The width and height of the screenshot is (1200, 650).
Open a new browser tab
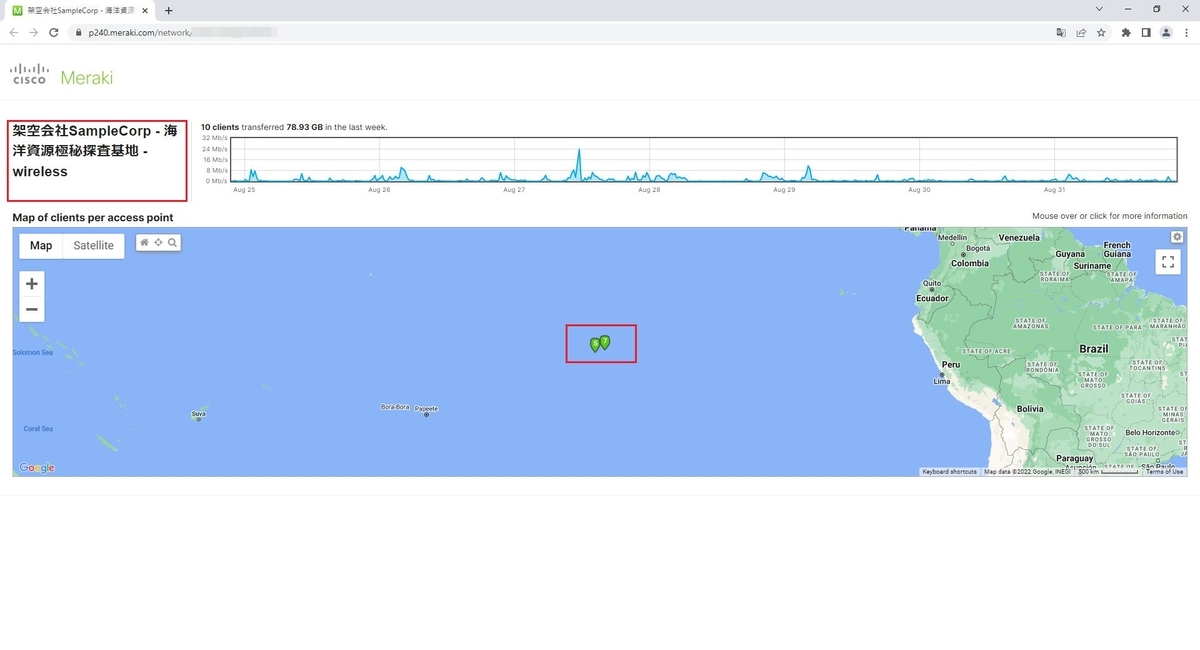[168, 10]
